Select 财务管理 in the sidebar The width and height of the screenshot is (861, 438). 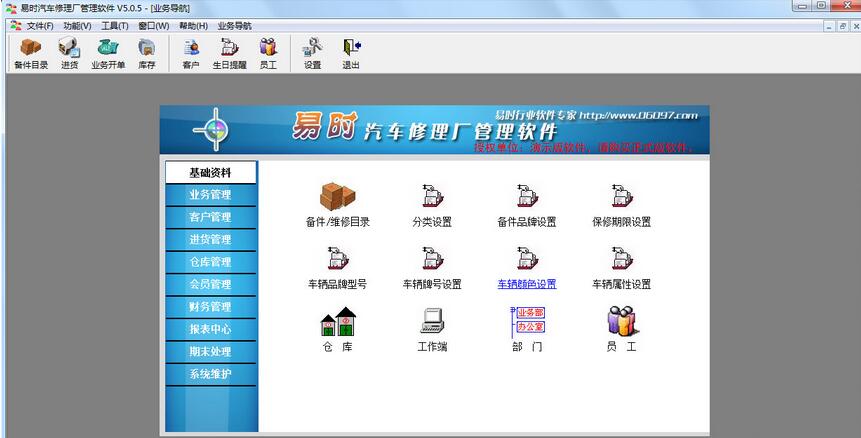(210, 307)
